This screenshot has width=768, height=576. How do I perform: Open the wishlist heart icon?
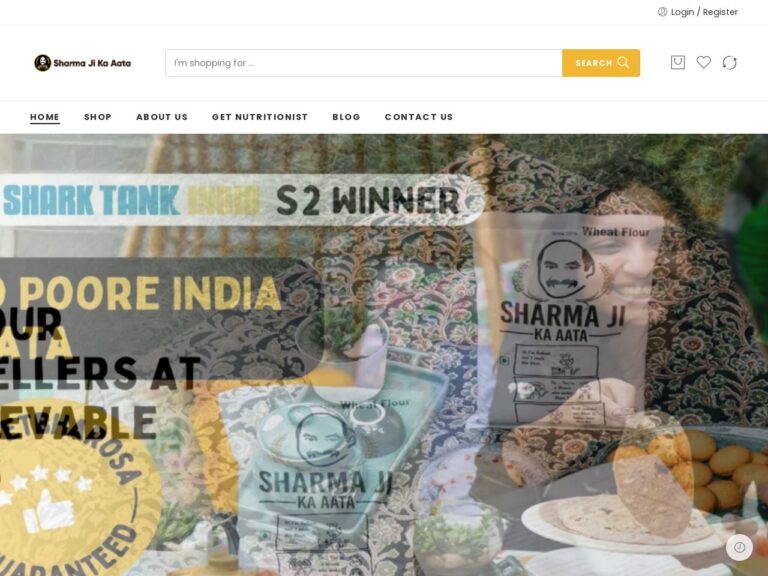tap(703, 62)
